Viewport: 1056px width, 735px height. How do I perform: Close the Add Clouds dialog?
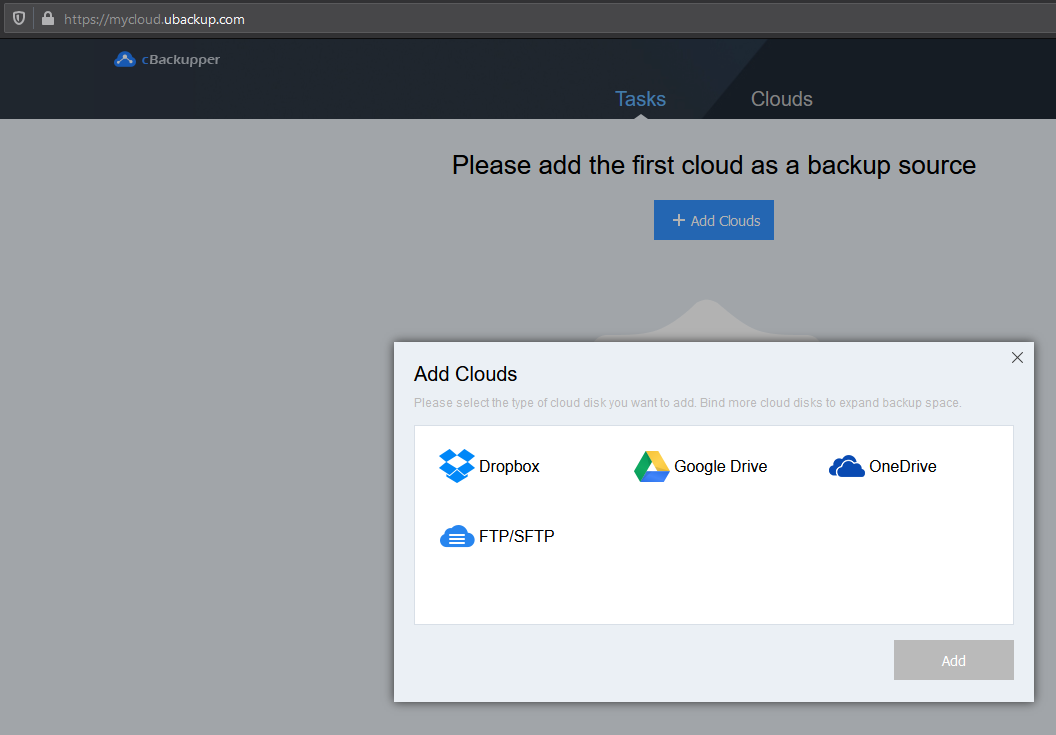click(x=1017, y=358)
